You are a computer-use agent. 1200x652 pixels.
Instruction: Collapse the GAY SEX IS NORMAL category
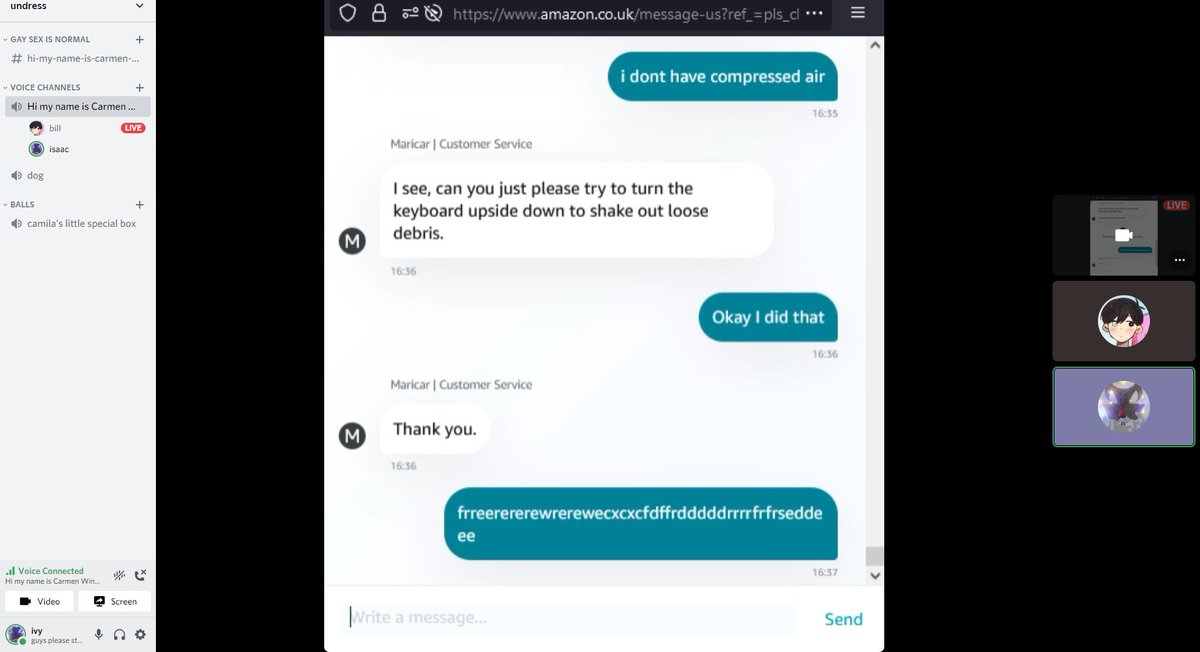49,40
